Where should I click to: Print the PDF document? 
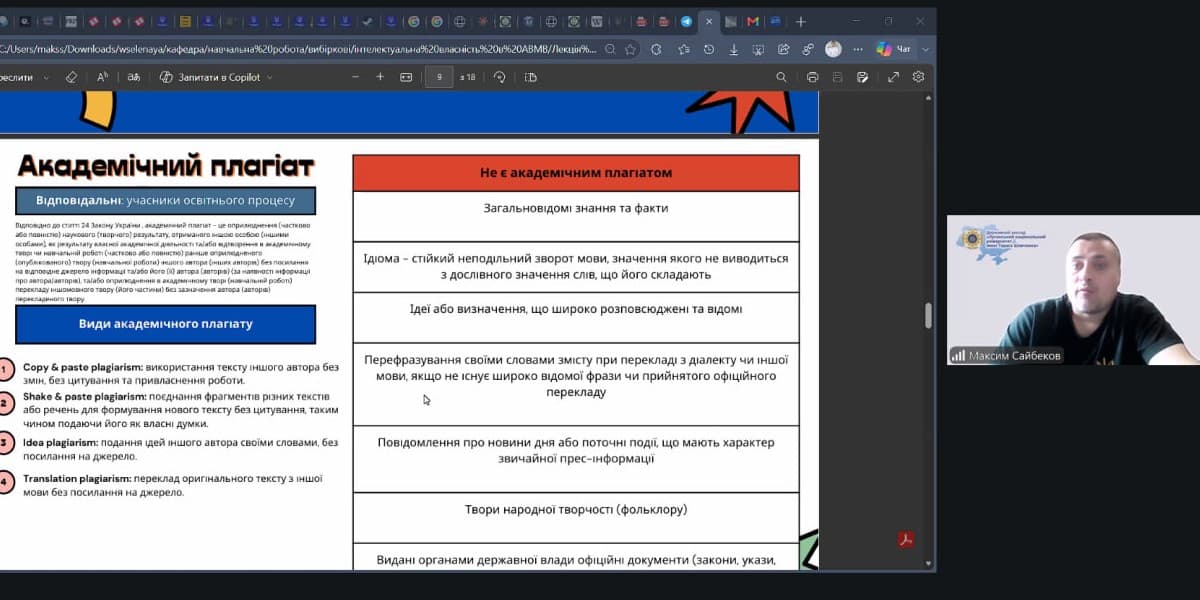(x=812, y=77)
